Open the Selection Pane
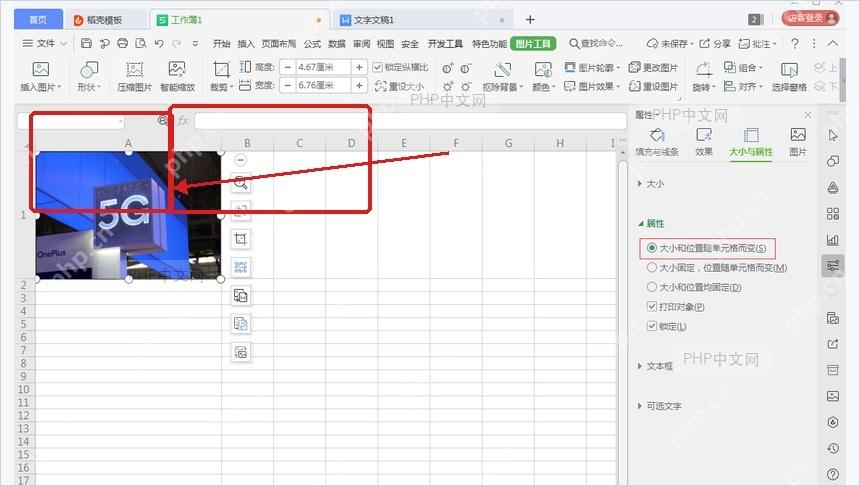The width and height of the screenshot is (860, 486). tap(789, 76)
